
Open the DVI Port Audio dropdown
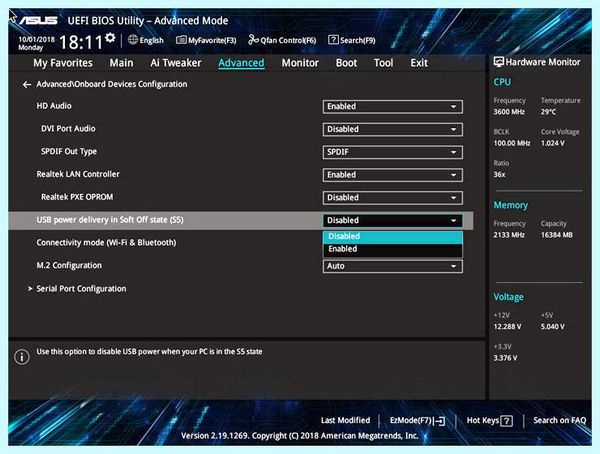point(393,129)
